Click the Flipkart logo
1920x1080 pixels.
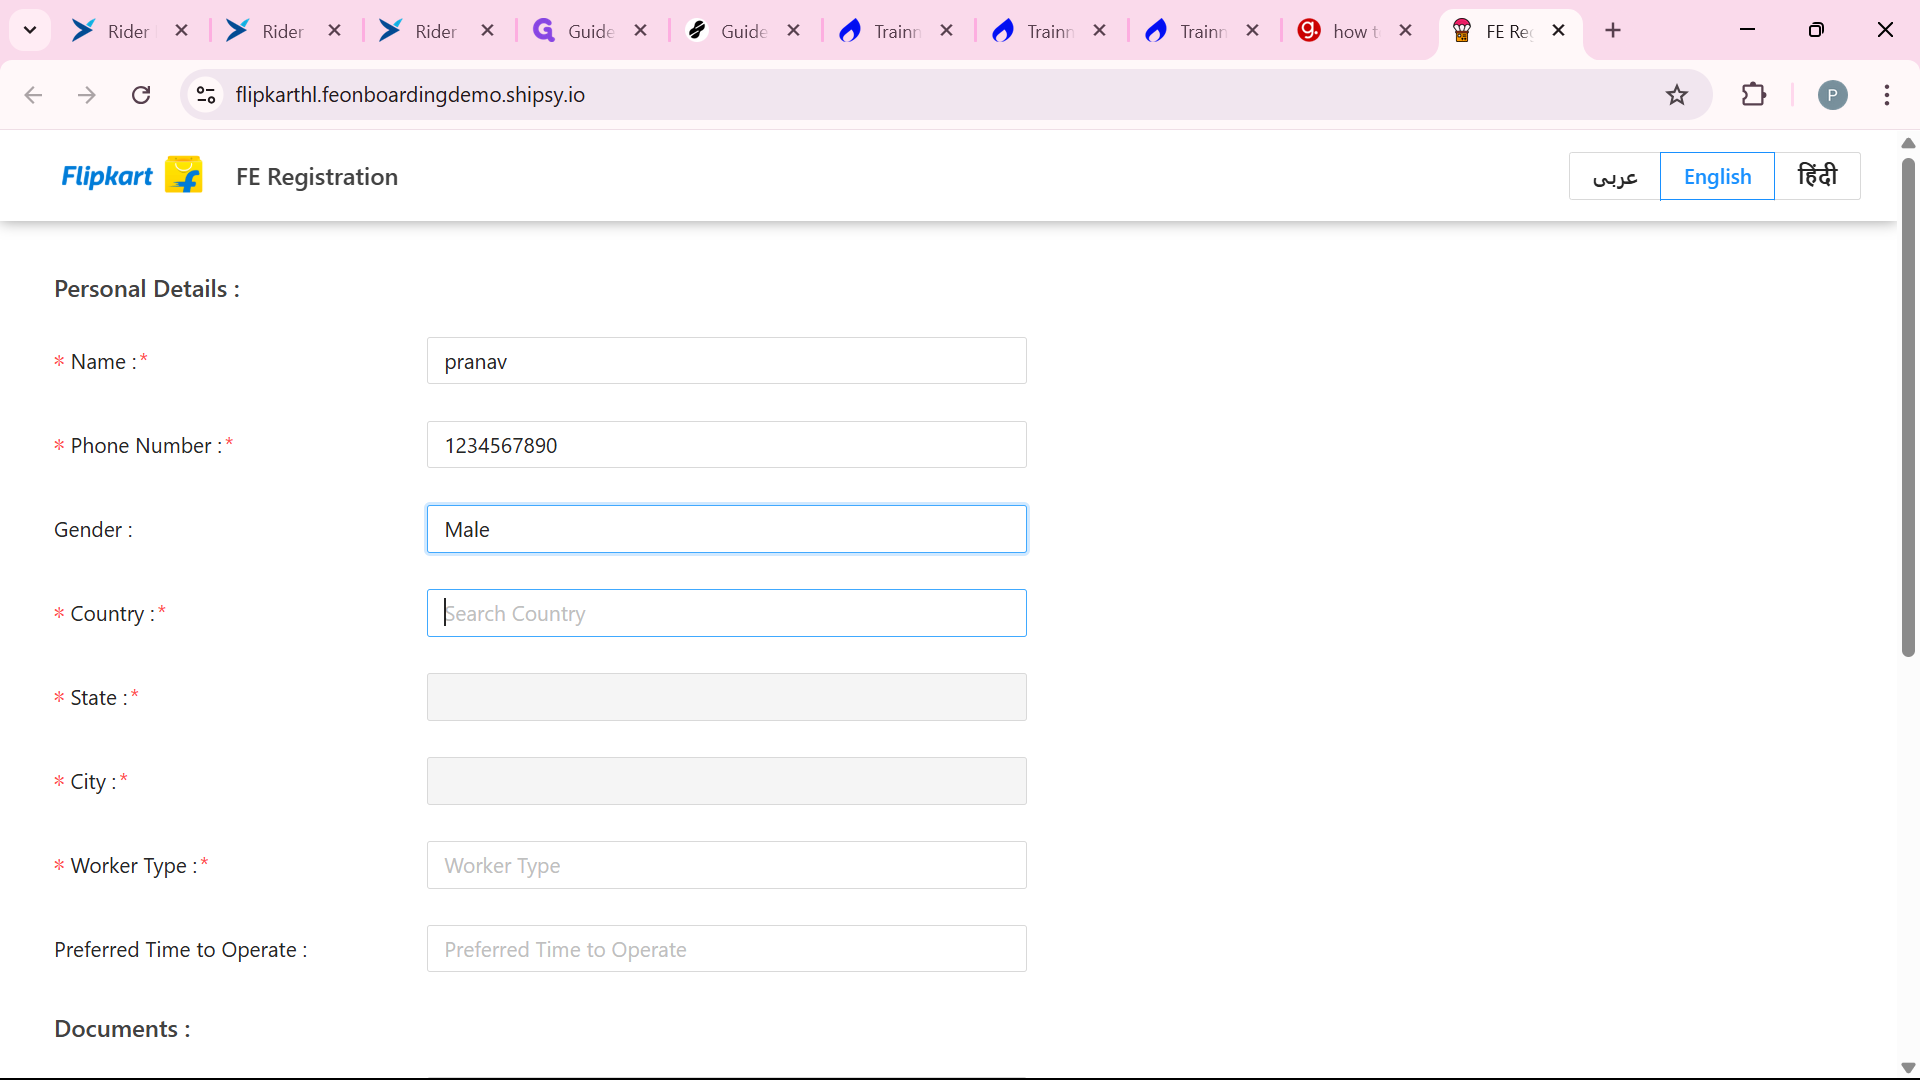click(x=132, y=176)
